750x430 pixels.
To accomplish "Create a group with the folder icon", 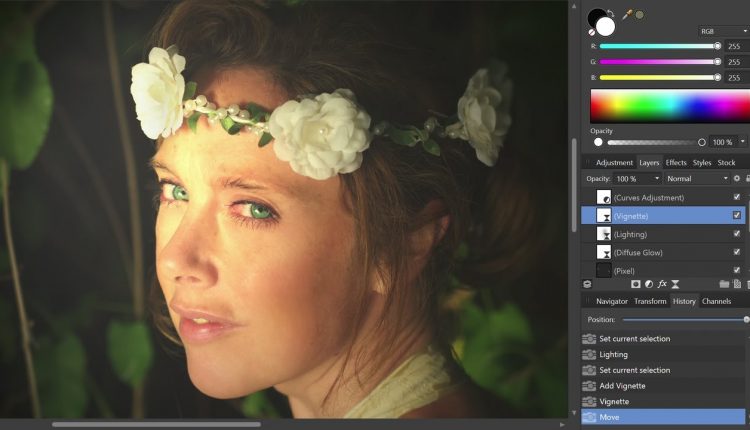I will point(724,284).
